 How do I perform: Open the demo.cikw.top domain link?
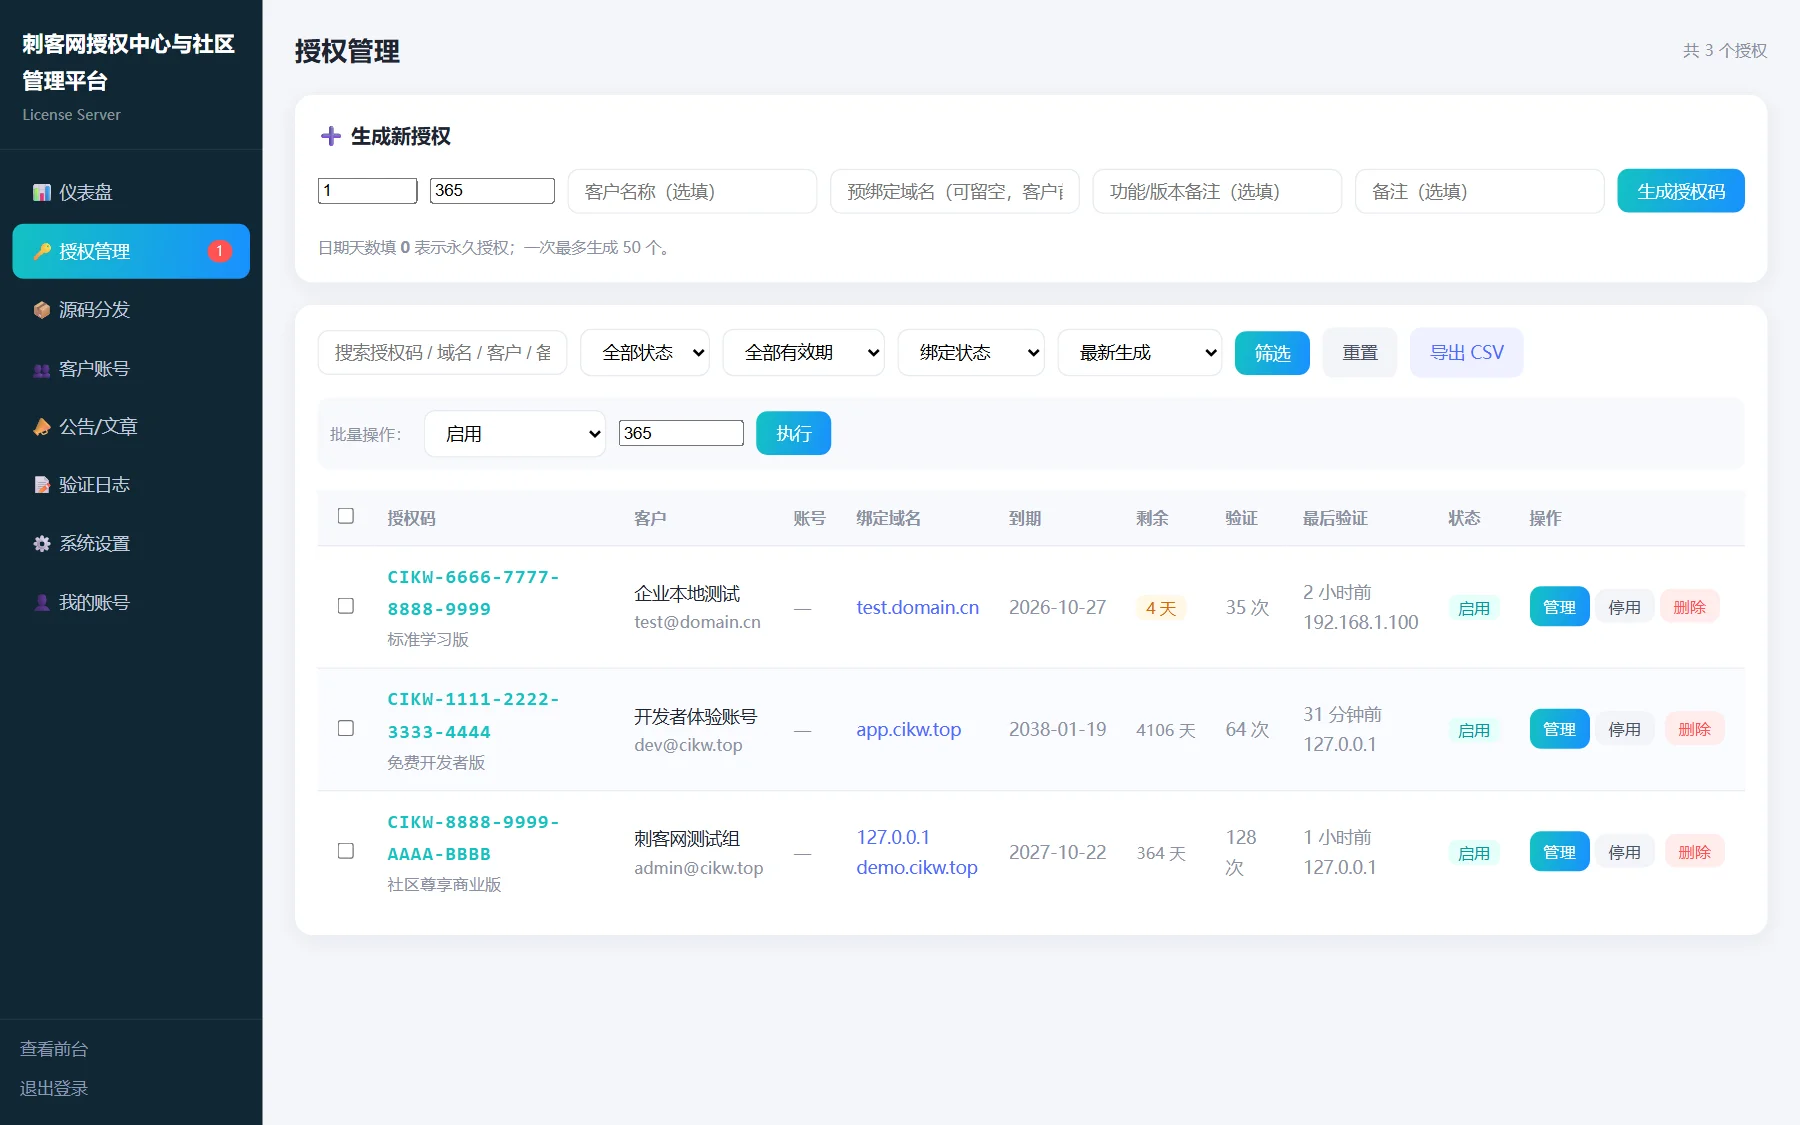(916, 867)
